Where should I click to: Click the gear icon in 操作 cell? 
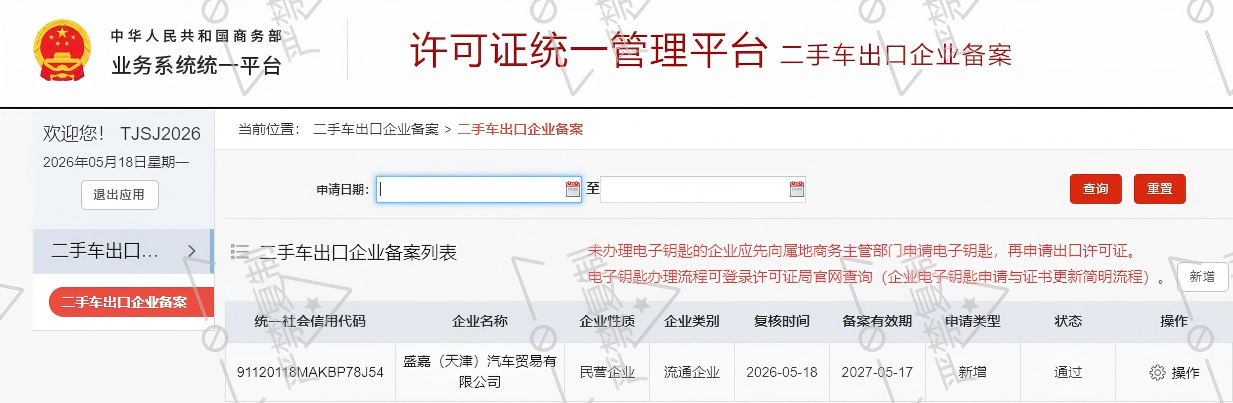[x=1157, y=372]
